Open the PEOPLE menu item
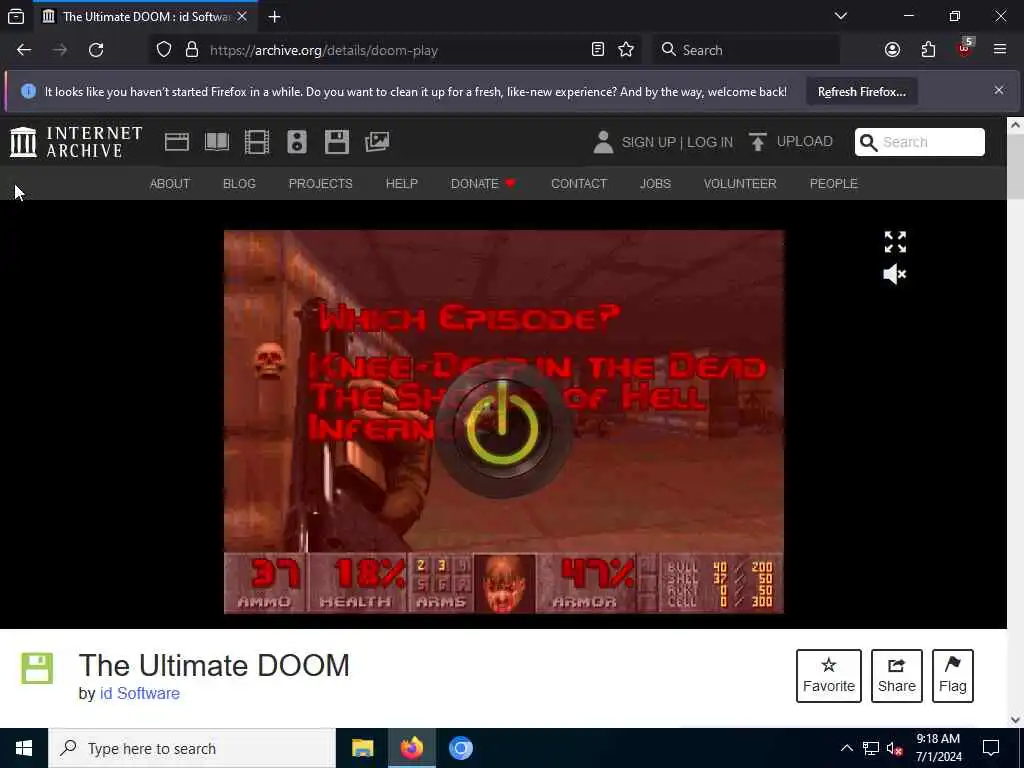1024x768 pixels. [834, 184]
